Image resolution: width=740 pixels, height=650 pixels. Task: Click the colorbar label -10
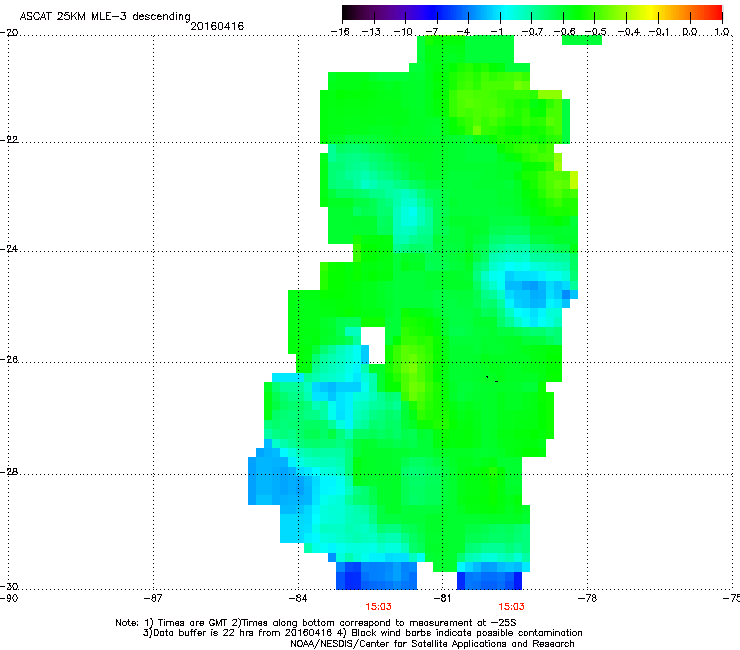click(403, 32)
